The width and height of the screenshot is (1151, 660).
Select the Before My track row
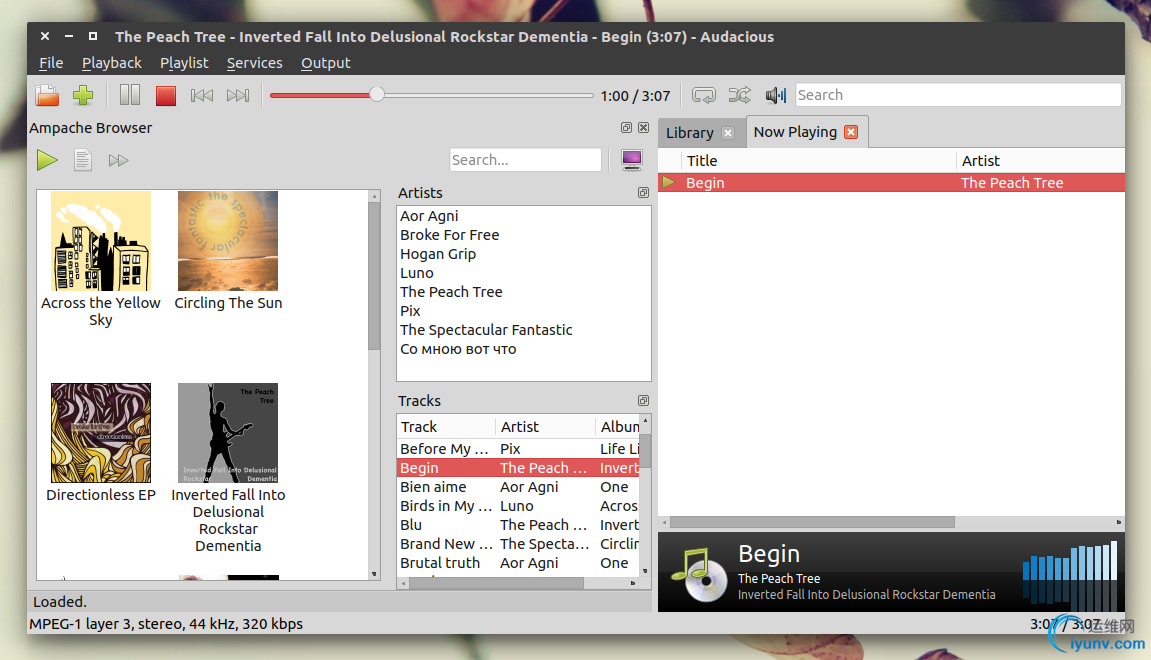coord(518,449)
